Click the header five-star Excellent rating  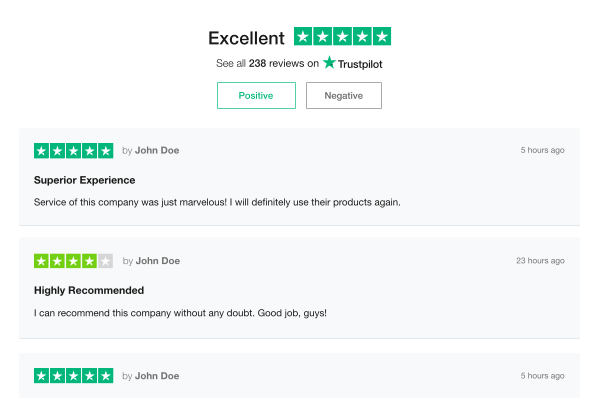[342, 36]
